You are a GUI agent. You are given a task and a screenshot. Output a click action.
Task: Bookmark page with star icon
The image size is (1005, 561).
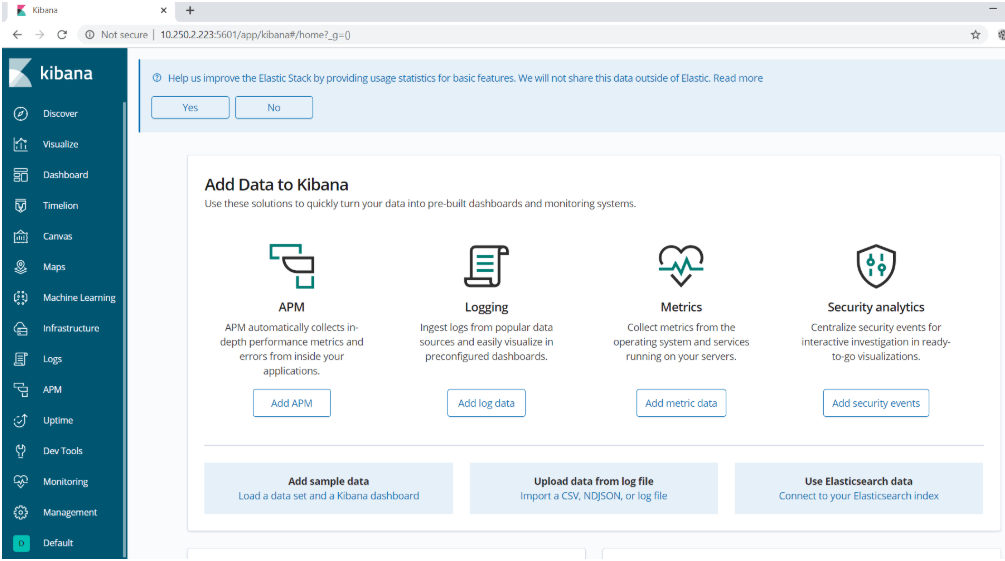click(x=976, y=35)
